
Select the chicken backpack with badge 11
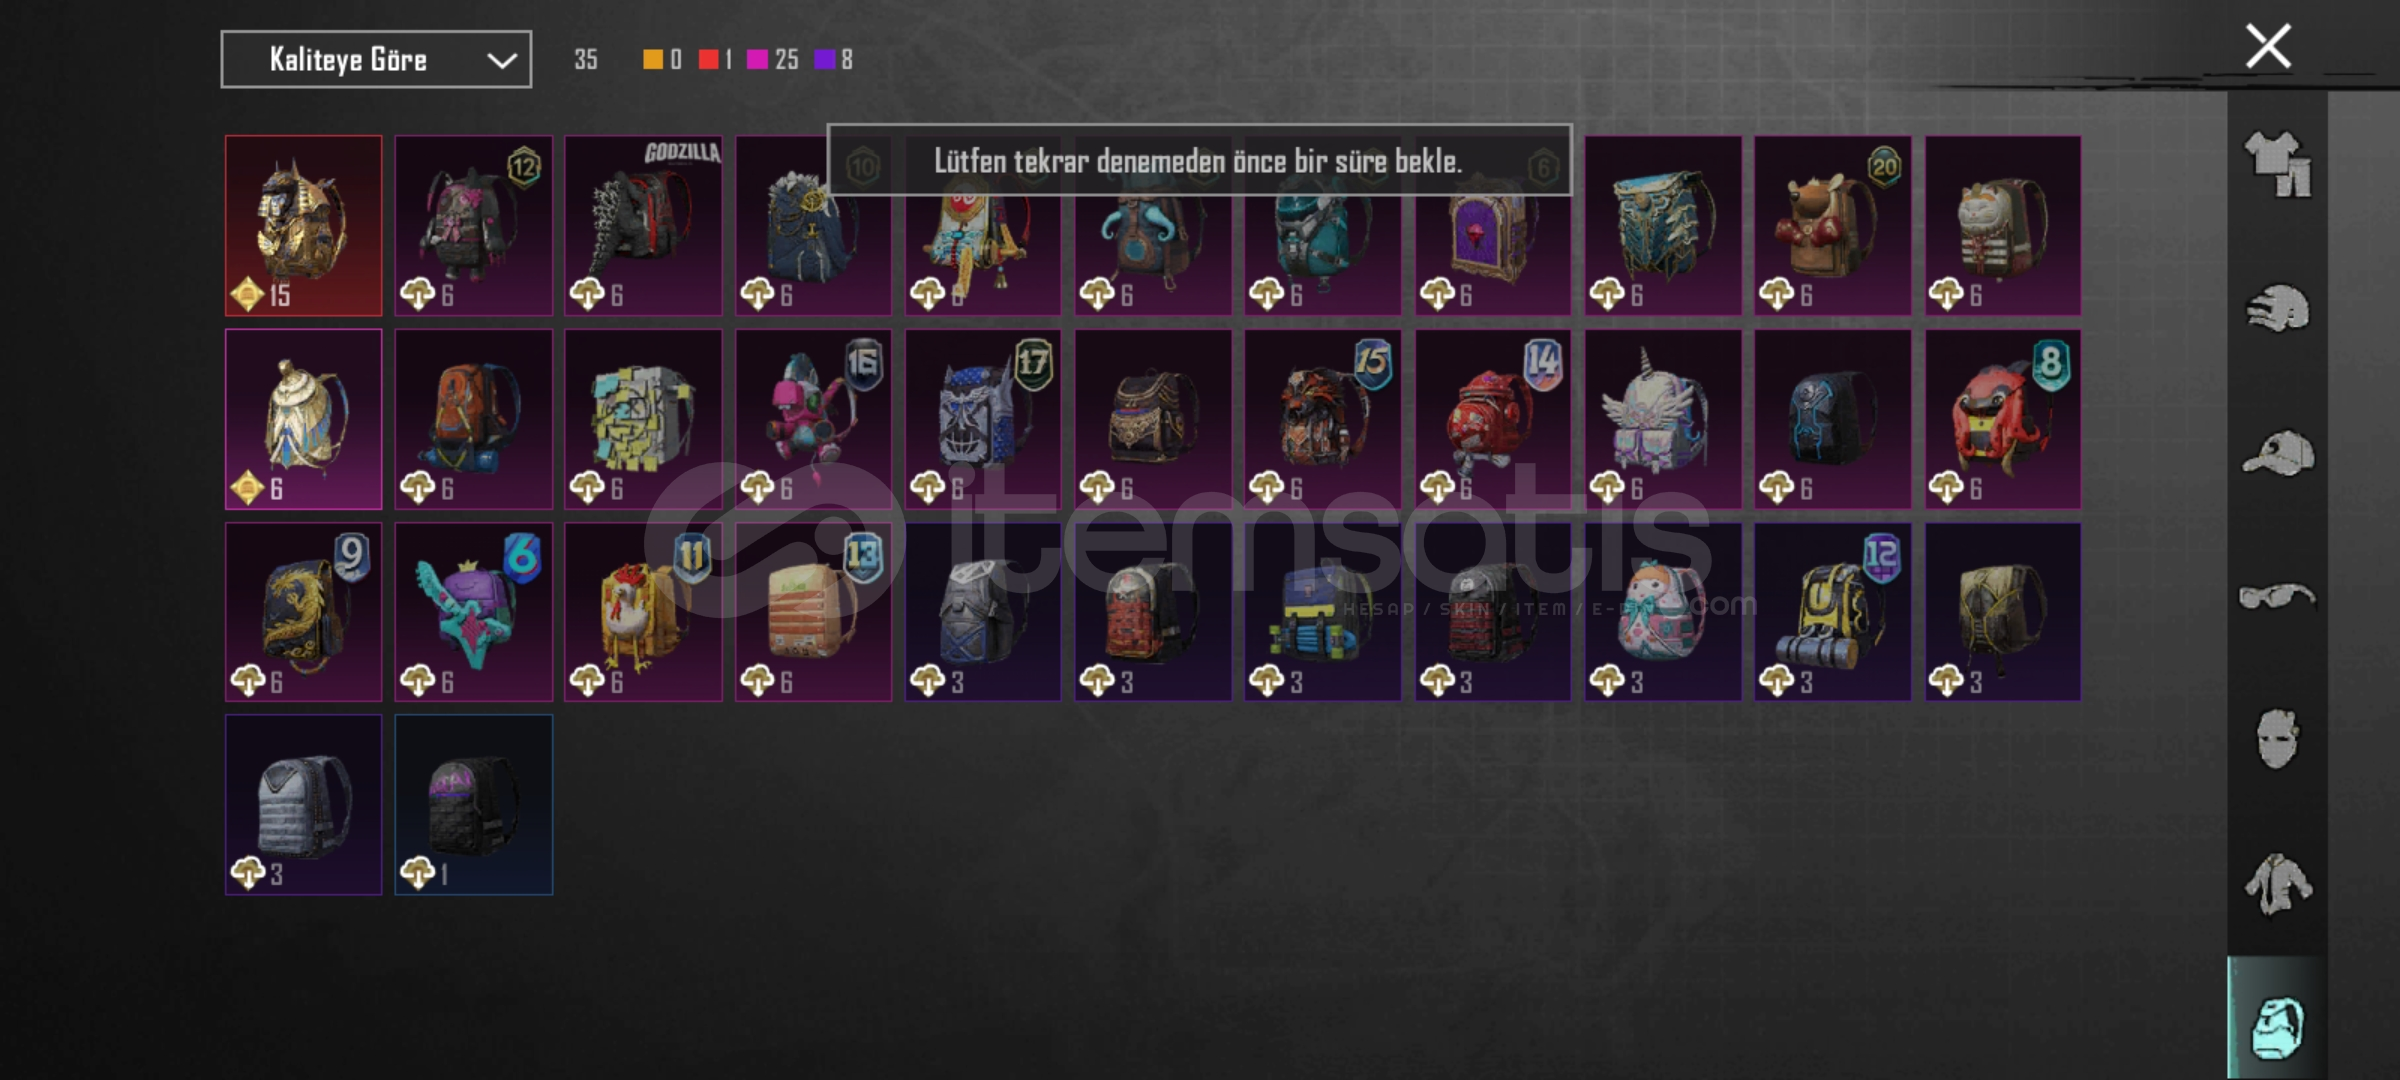point(643,612)
